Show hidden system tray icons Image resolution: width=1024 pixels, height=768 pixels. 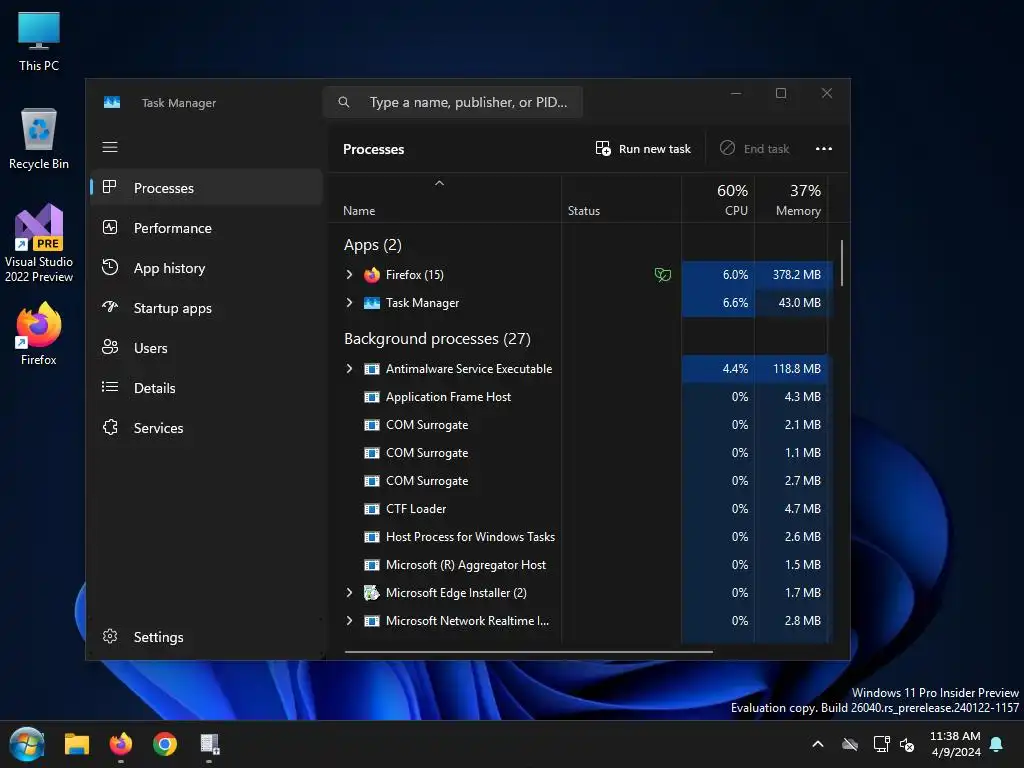(x=817, y=744)
